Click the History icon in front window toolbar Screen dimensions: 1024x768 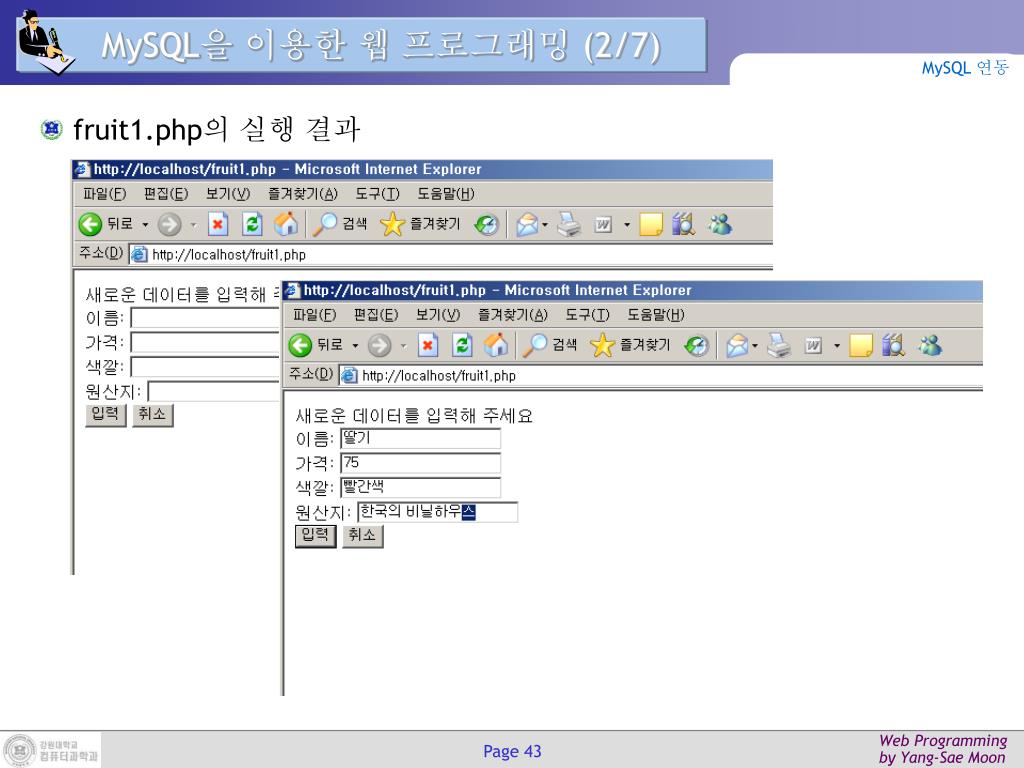coord(697,345)
